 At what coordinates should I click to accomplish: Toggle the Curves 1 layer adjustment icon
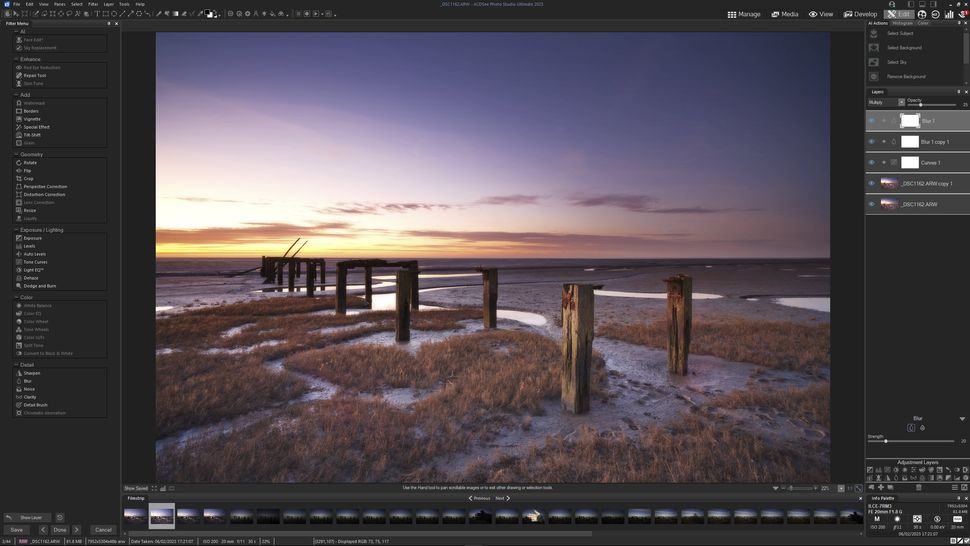click(x=894, y=163)
